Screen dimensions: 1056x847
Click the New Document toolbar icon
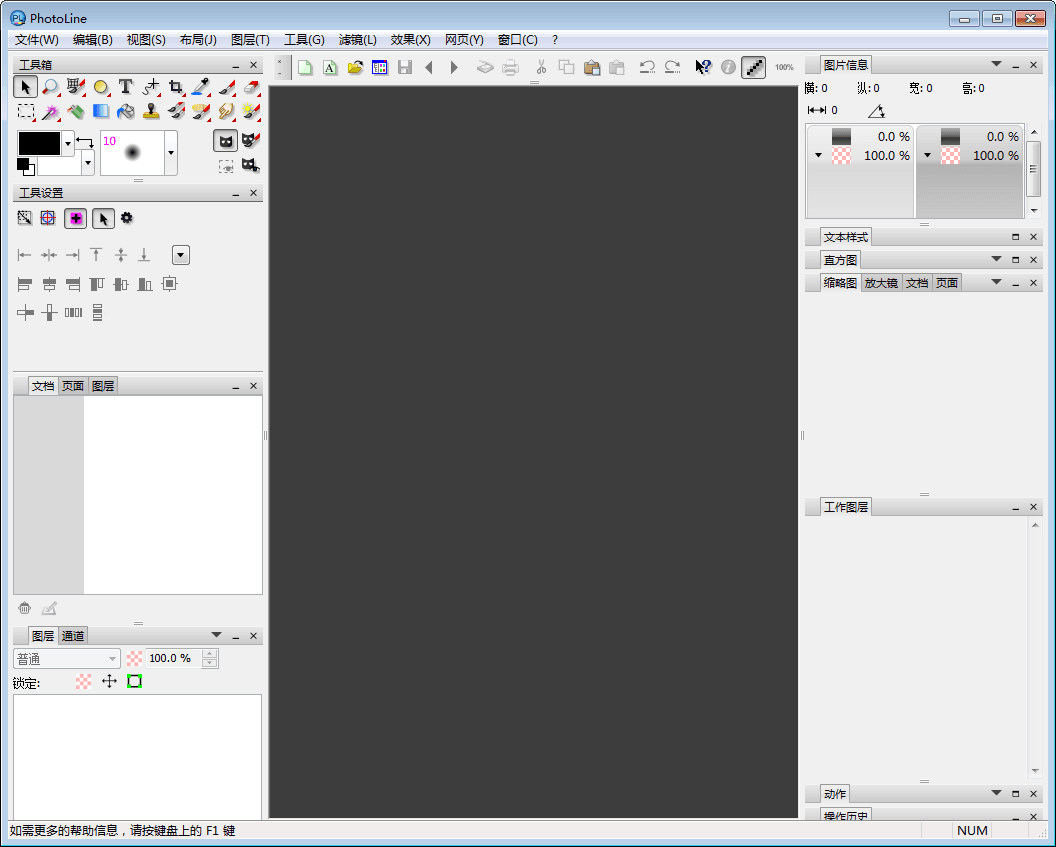305,67
